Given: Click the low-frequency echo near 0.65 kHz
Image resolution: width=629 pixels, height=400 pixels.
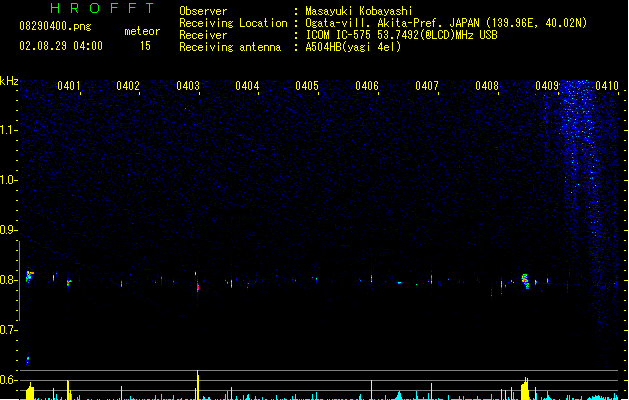Looking at the screenshot, I should pos(28,361).
